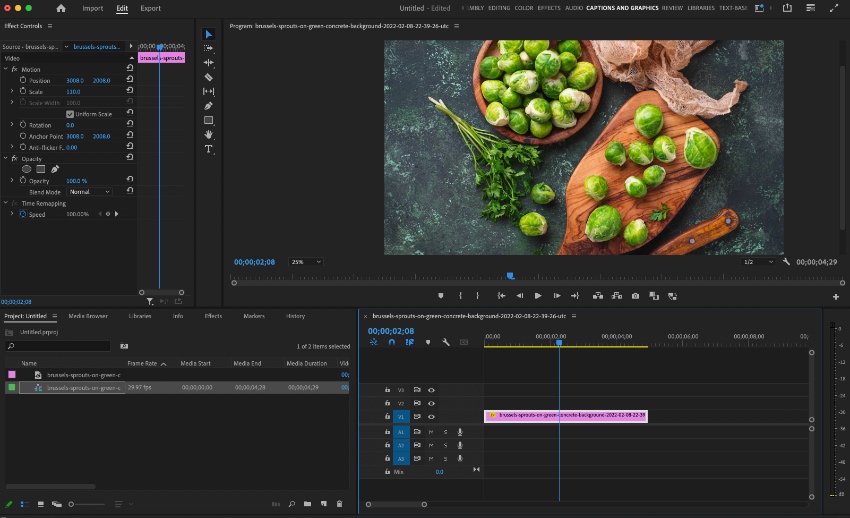Expand the Scale property
Screen dimensions: 850x518
tap(12, 92)
